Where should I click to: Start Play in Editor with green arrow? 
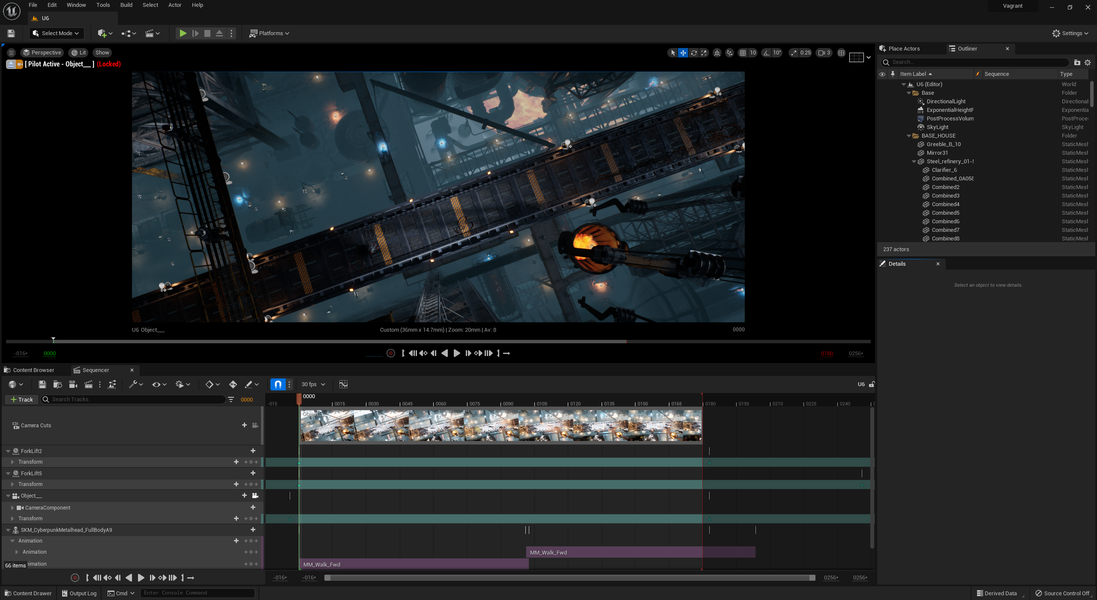click(x=183, y=33)
